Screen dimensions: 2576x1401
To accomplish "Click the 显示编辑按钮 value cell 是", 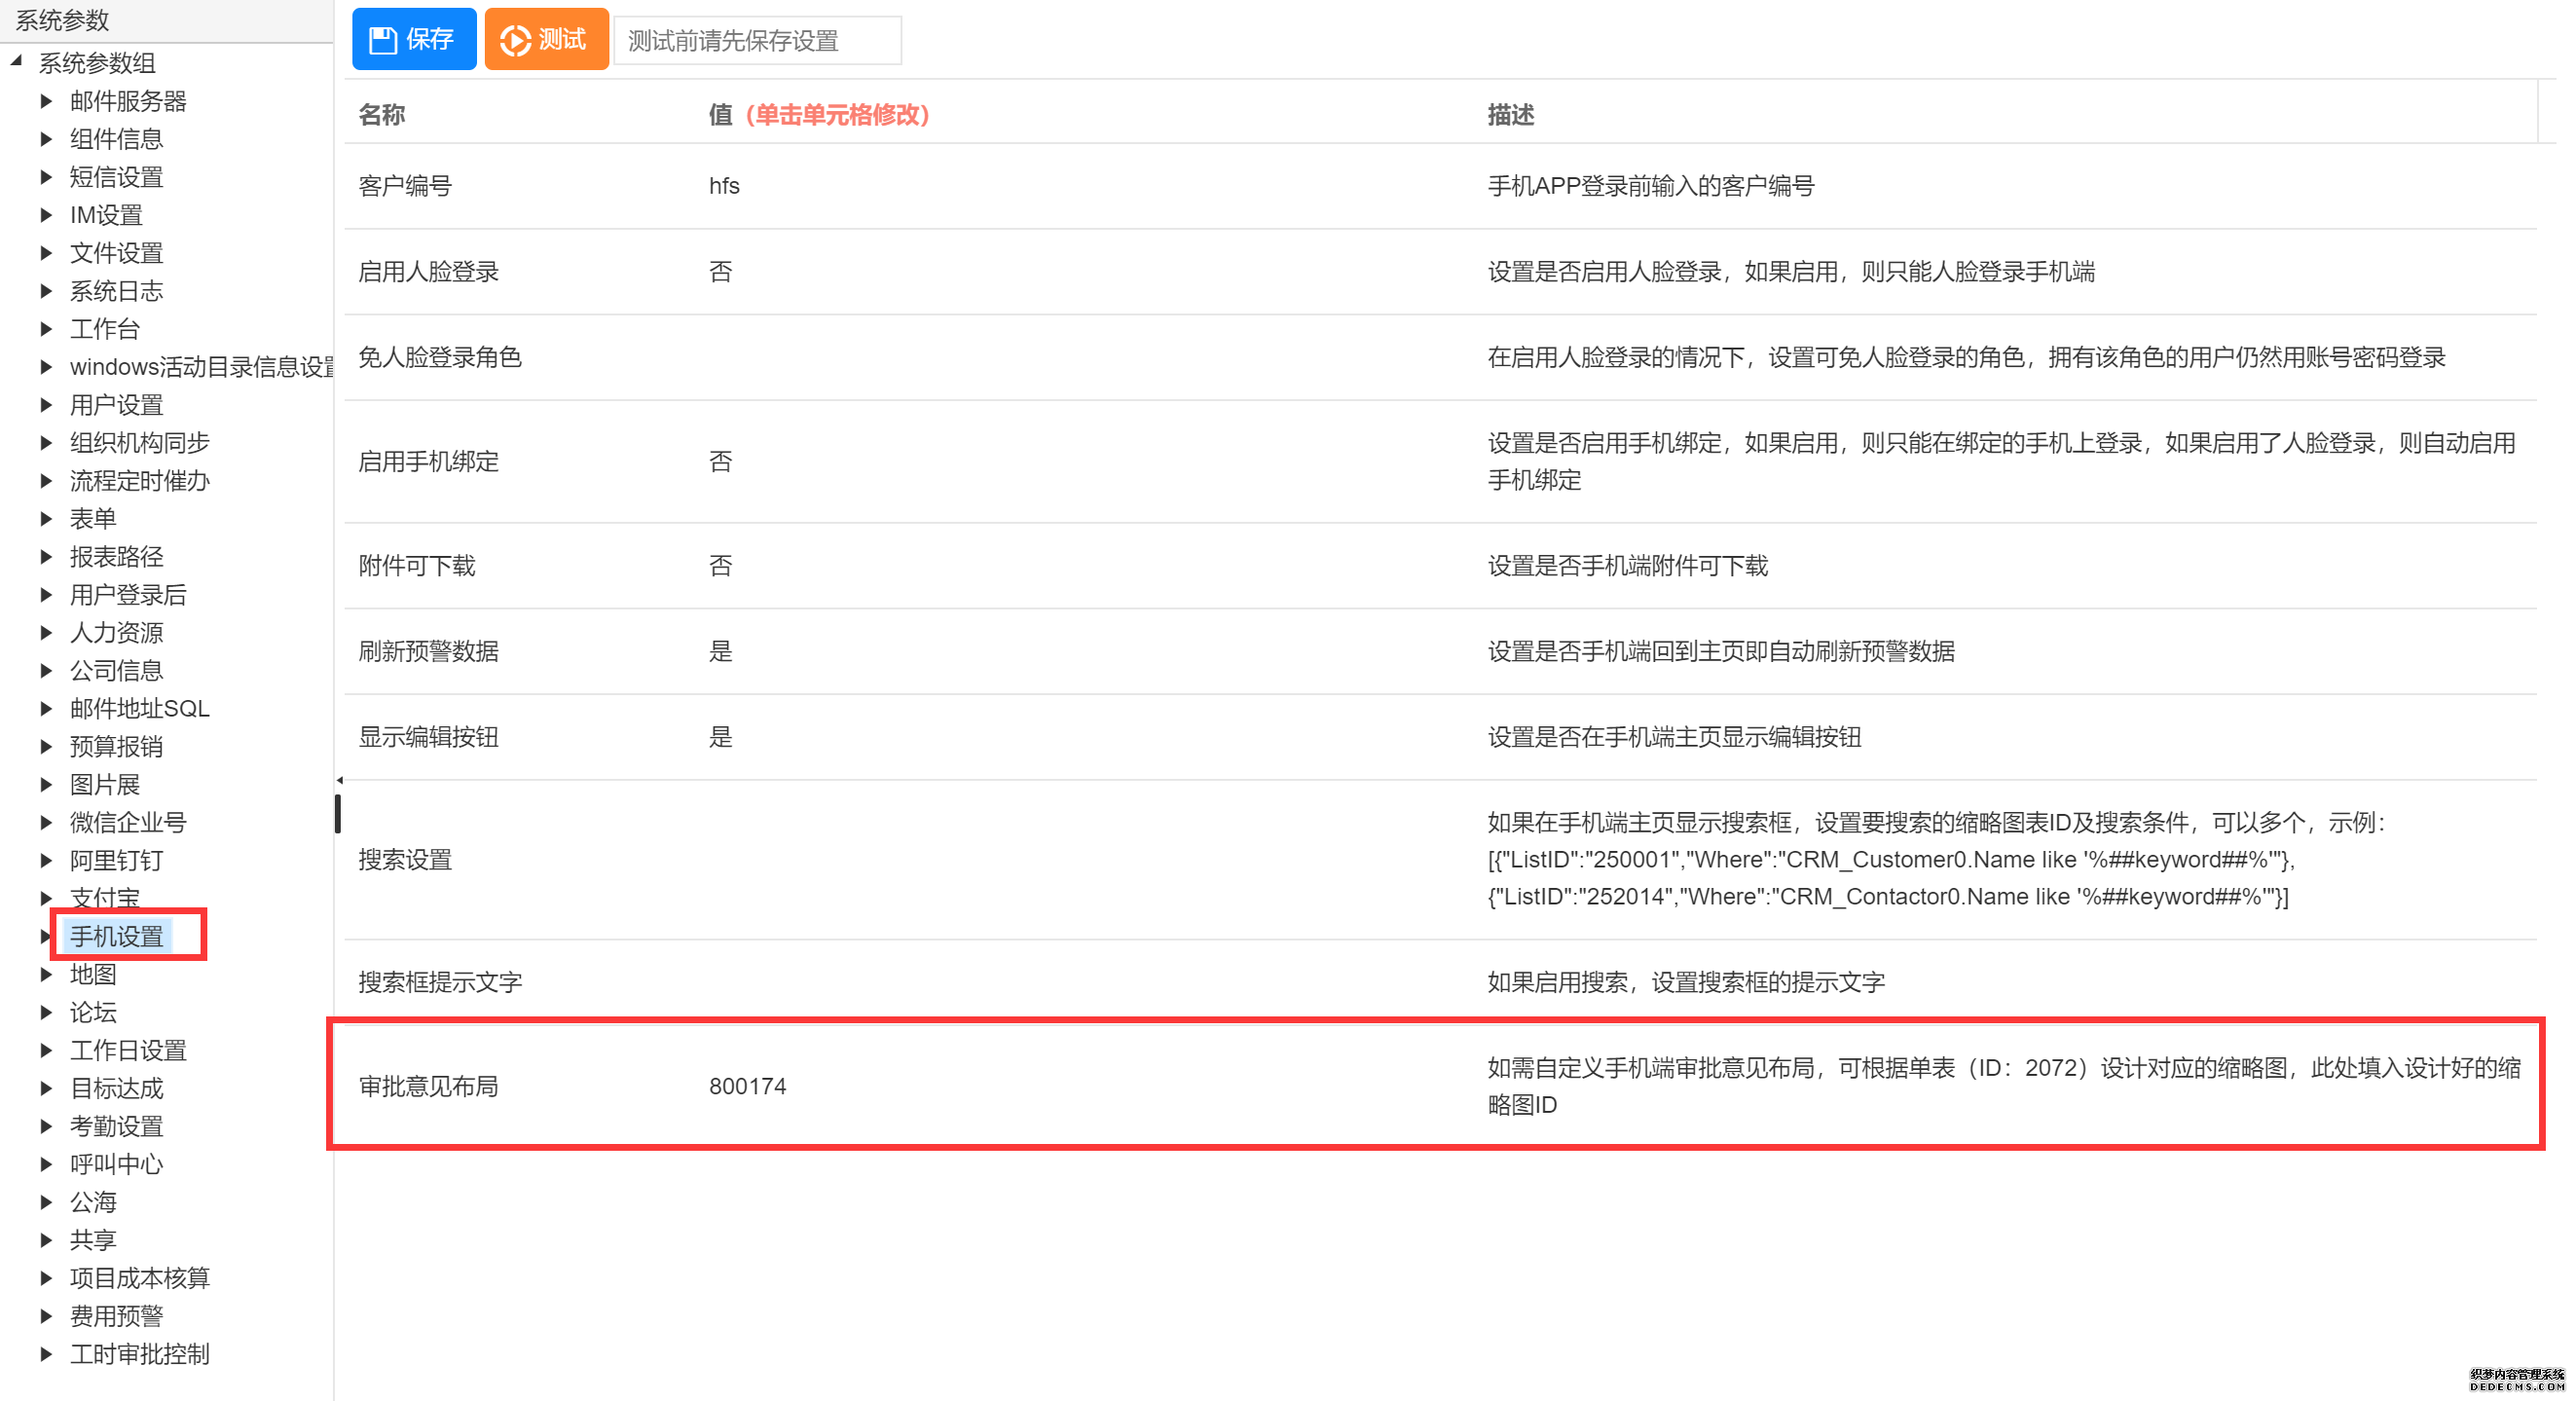I will pos(721,738).
